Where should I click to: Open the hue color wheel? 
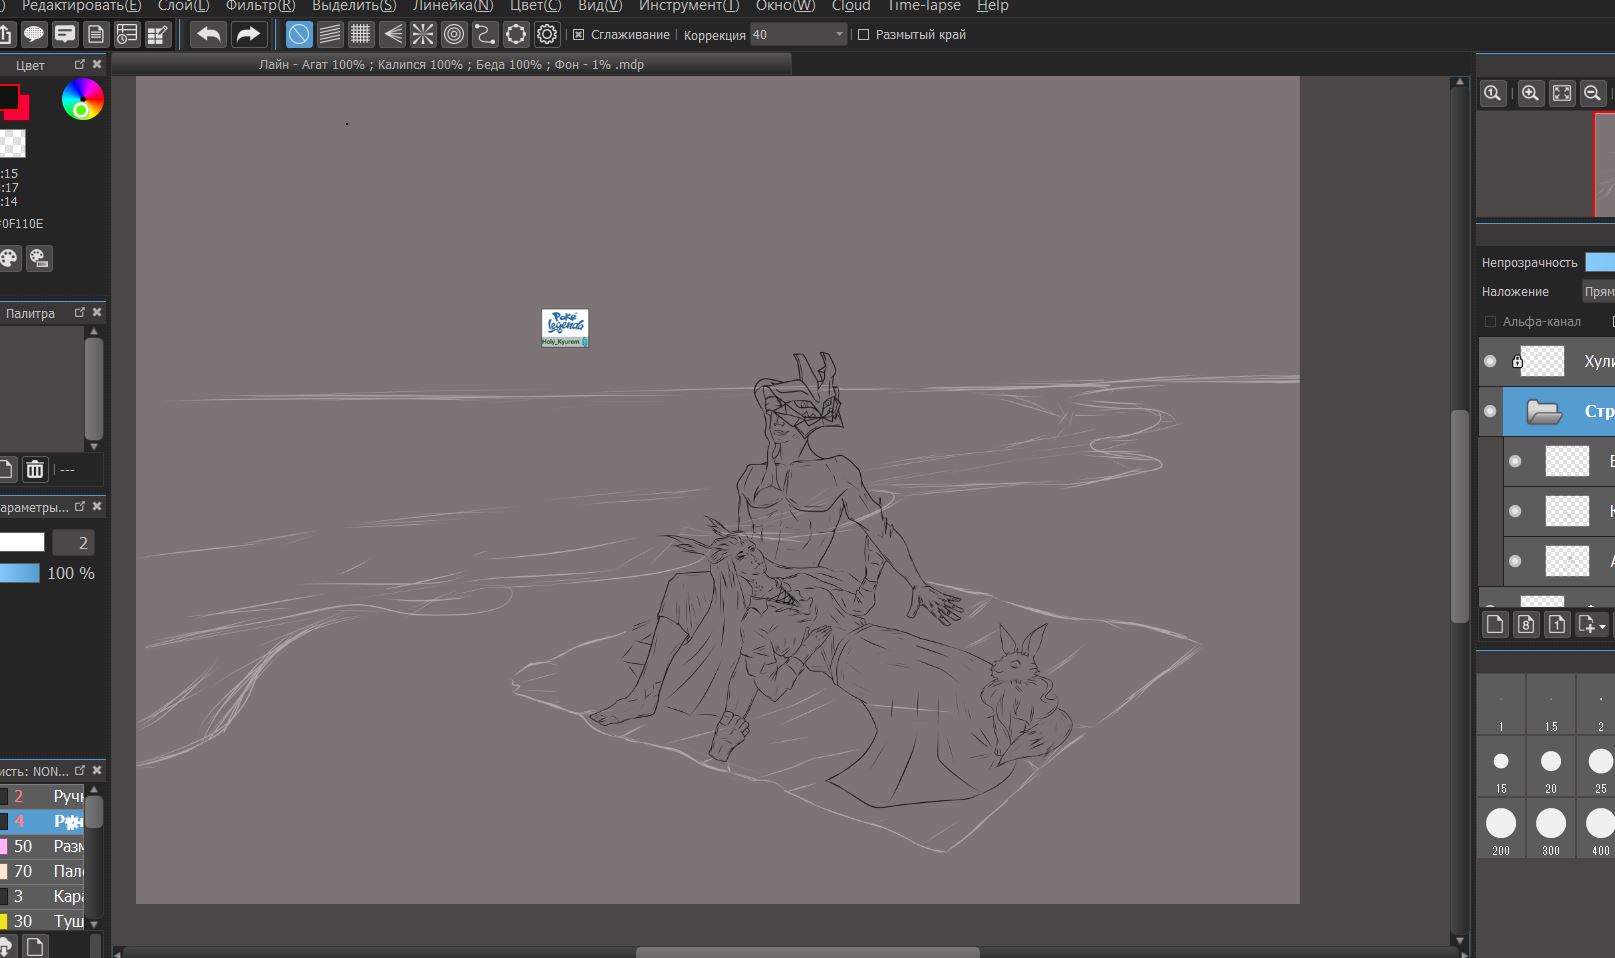point(82,100)
